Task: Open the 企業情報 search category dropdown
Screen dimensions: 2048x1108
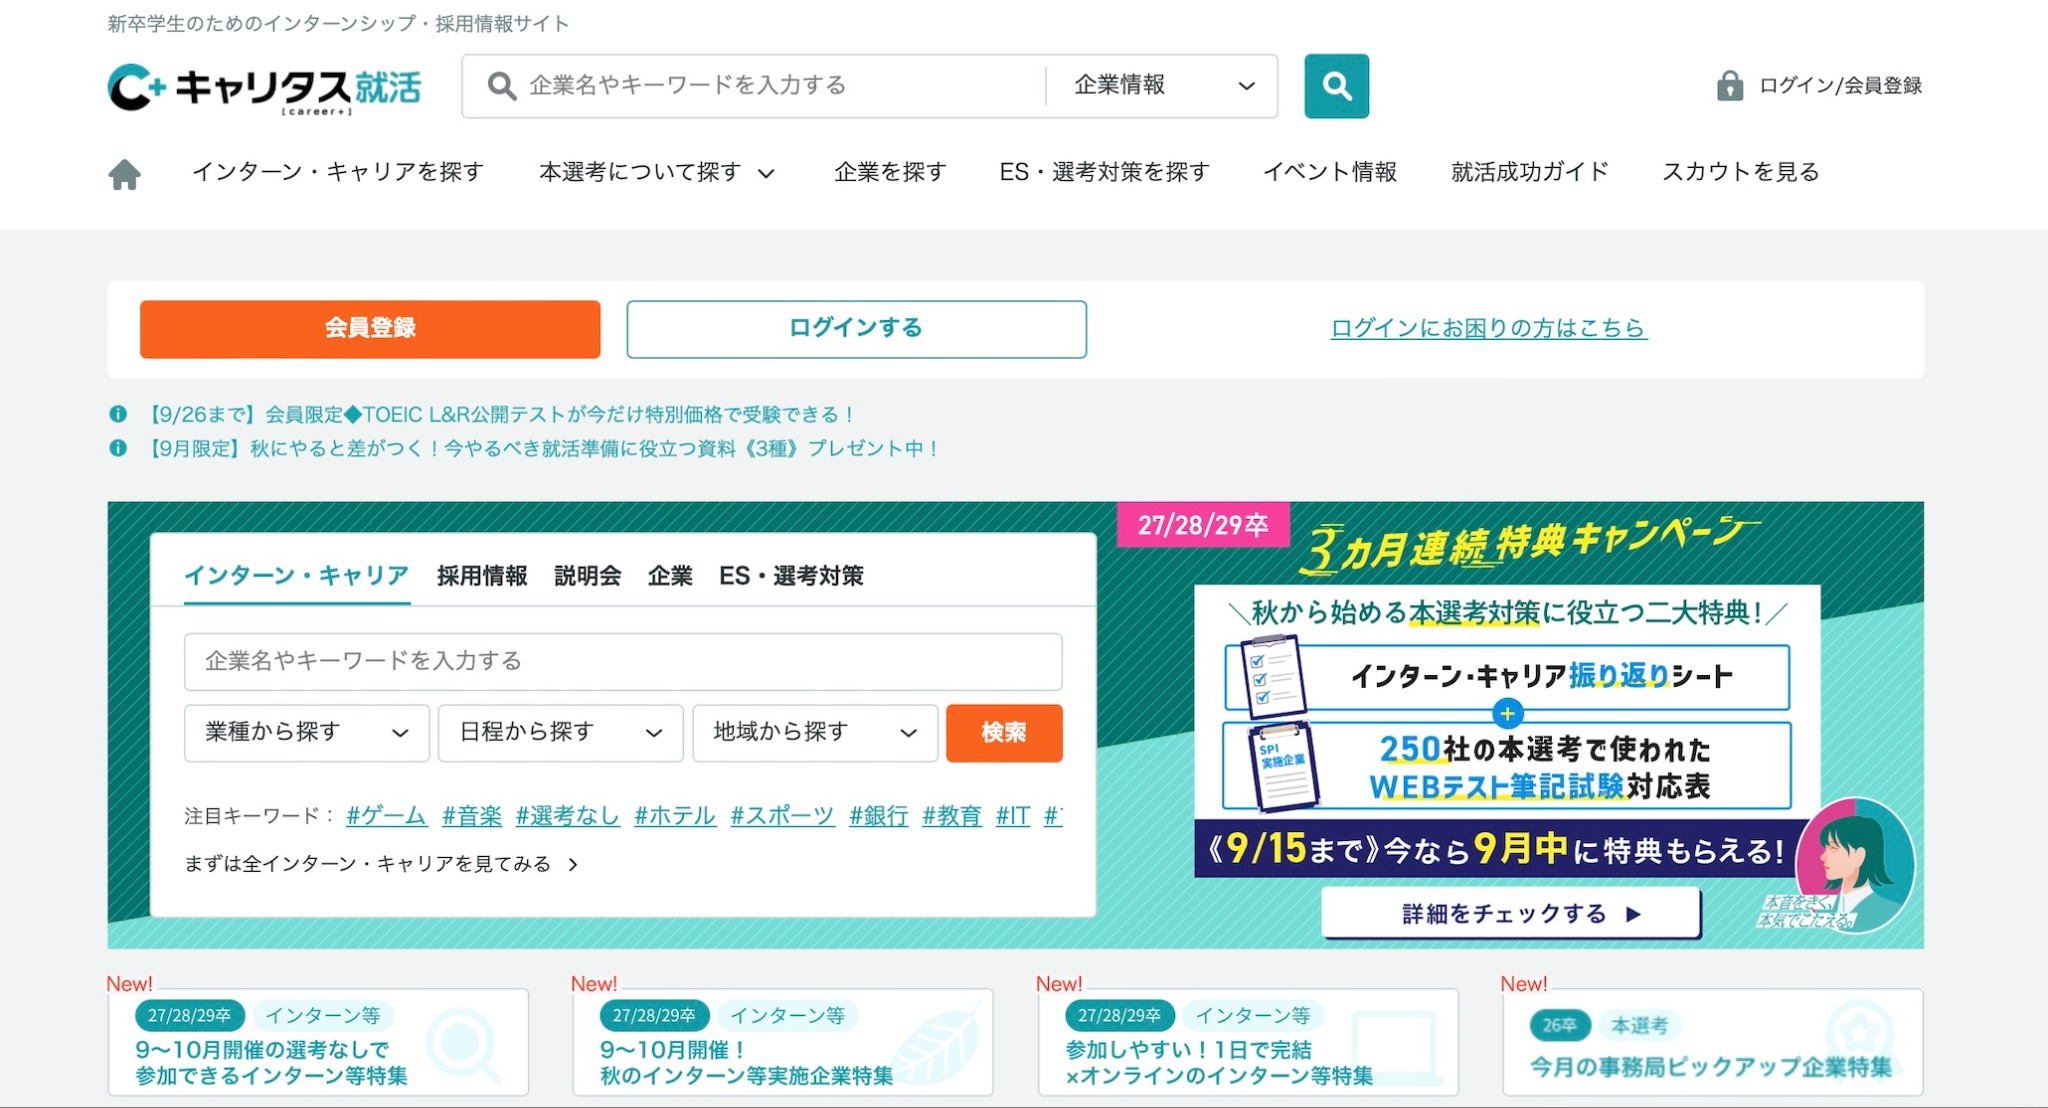Action: point(1162,86)
